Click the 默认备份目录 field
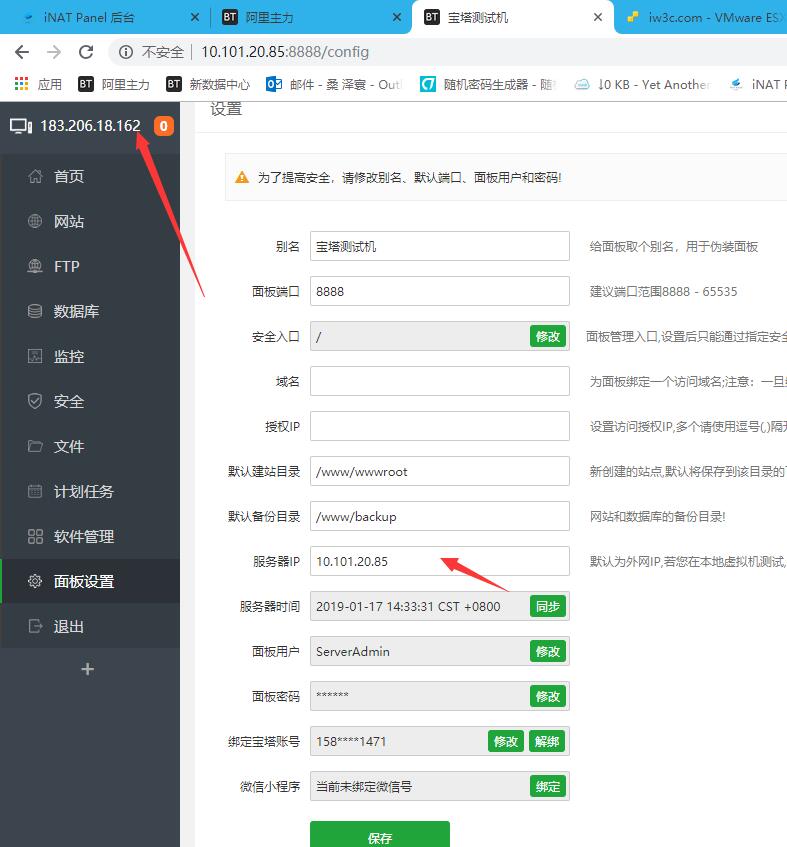Viewport: 787px width, 847px height. (x=440, y=516)
